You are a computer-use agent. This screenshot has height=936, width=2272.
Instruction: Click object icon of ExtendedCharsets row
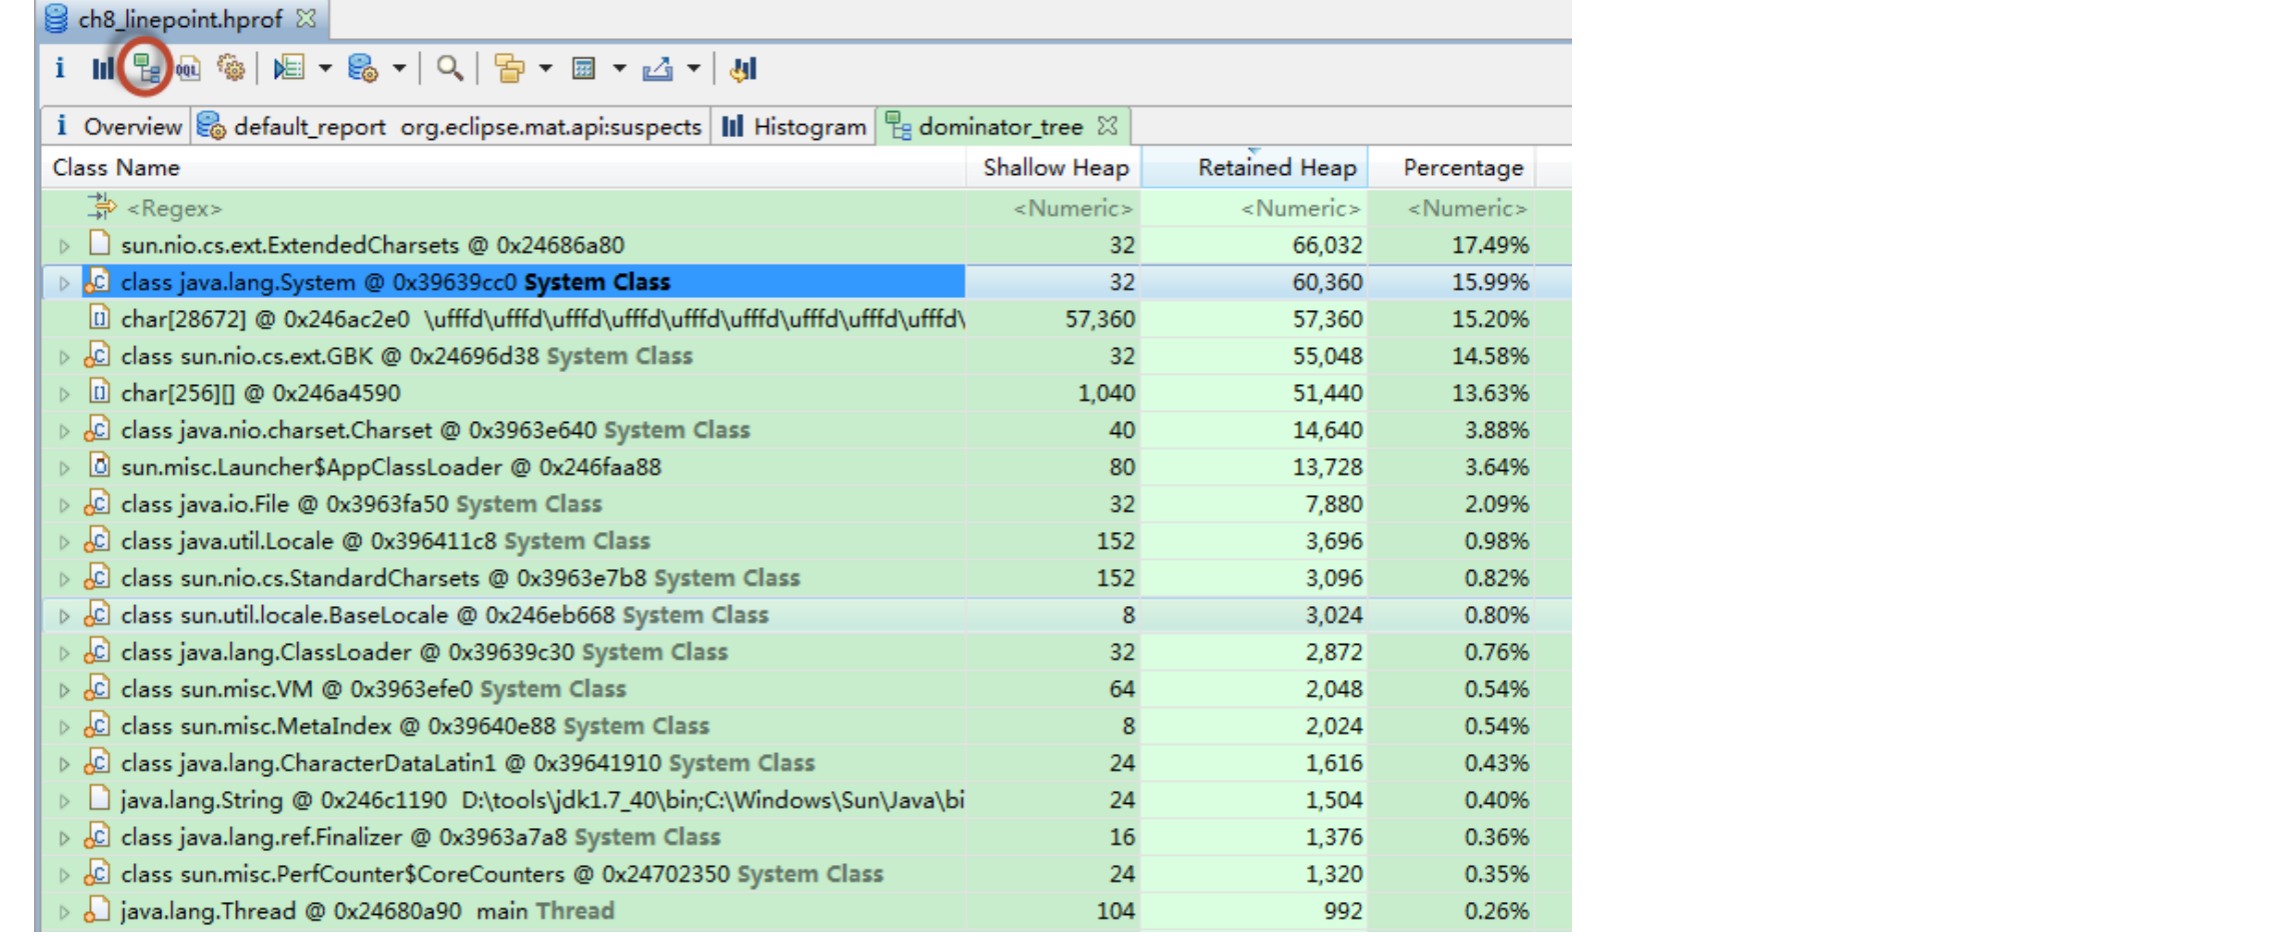click(99, 243)
